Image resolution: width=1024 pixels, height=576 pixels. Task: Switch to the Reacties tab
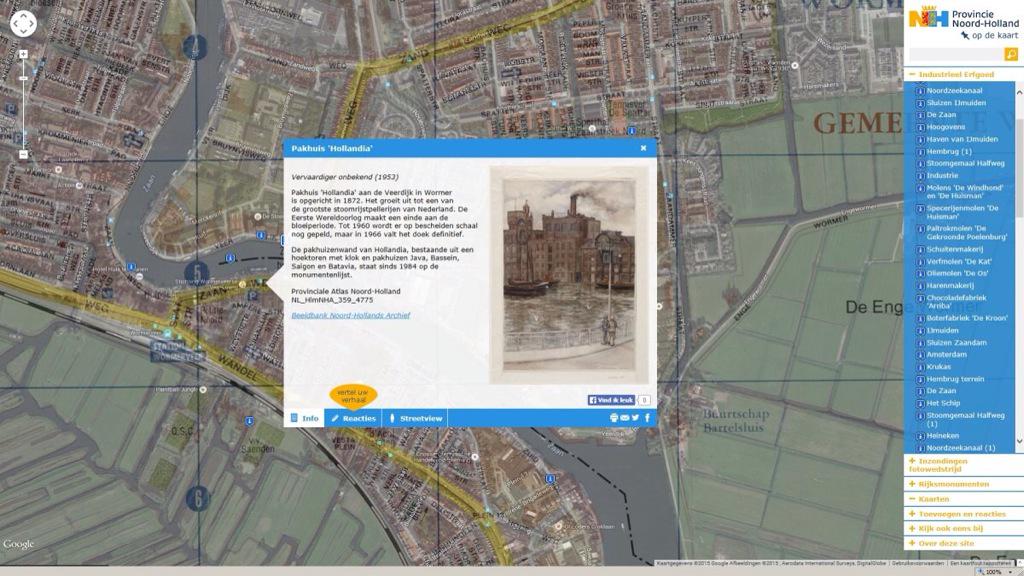353,418
